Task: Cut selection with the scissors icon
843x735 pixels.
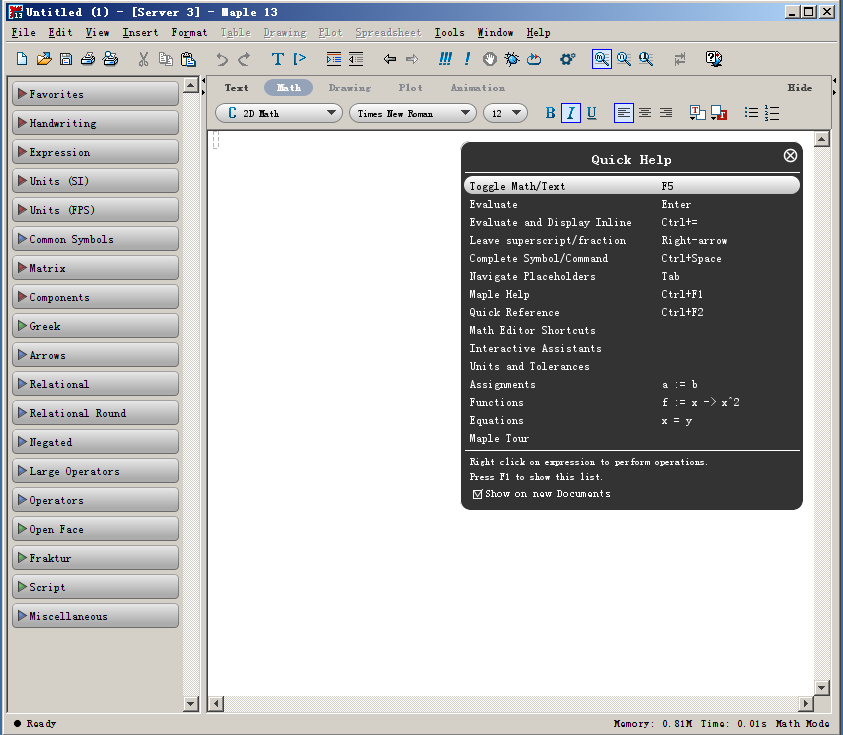Action: tap(143, 59)
